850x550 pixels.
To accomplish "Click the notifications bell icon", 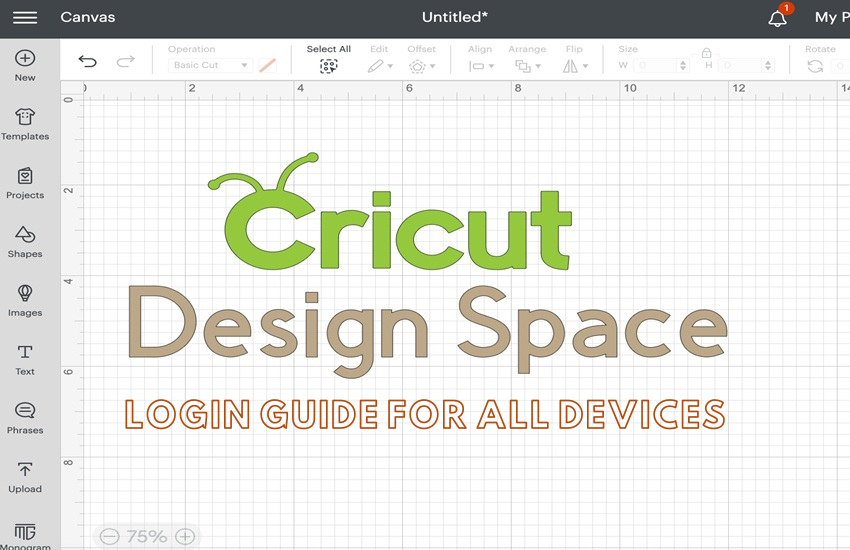I will 777,18.
